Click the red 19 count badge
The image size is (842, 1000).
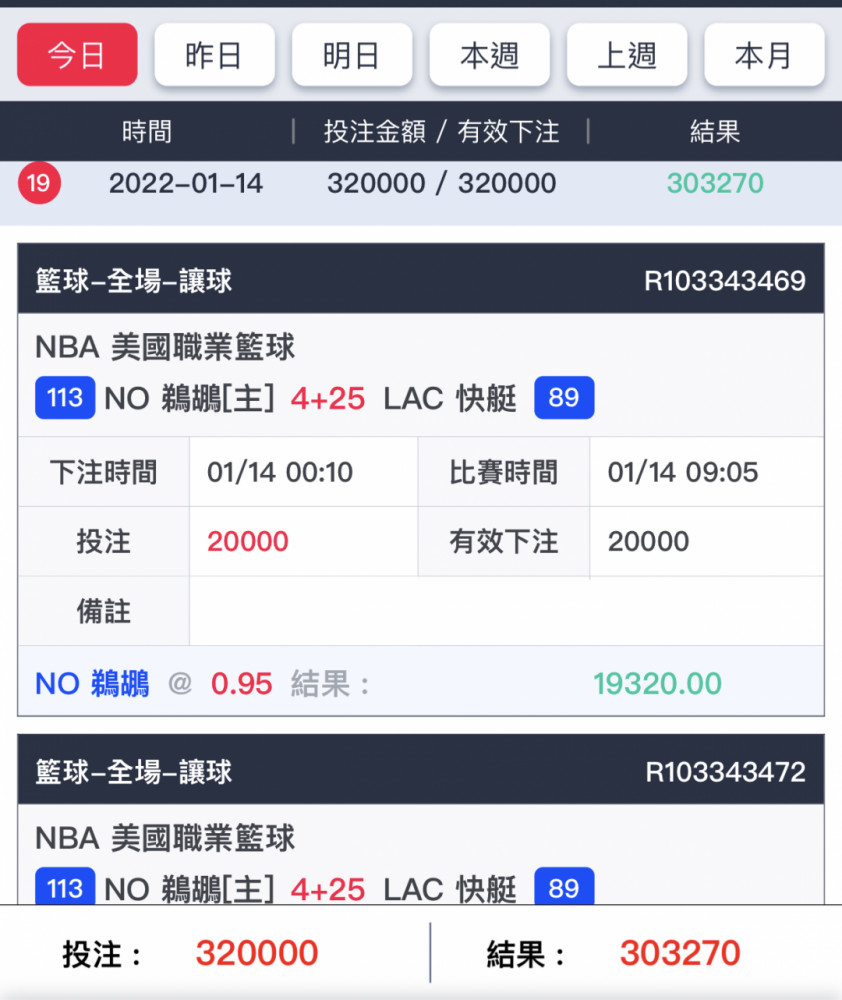point(39,184)
